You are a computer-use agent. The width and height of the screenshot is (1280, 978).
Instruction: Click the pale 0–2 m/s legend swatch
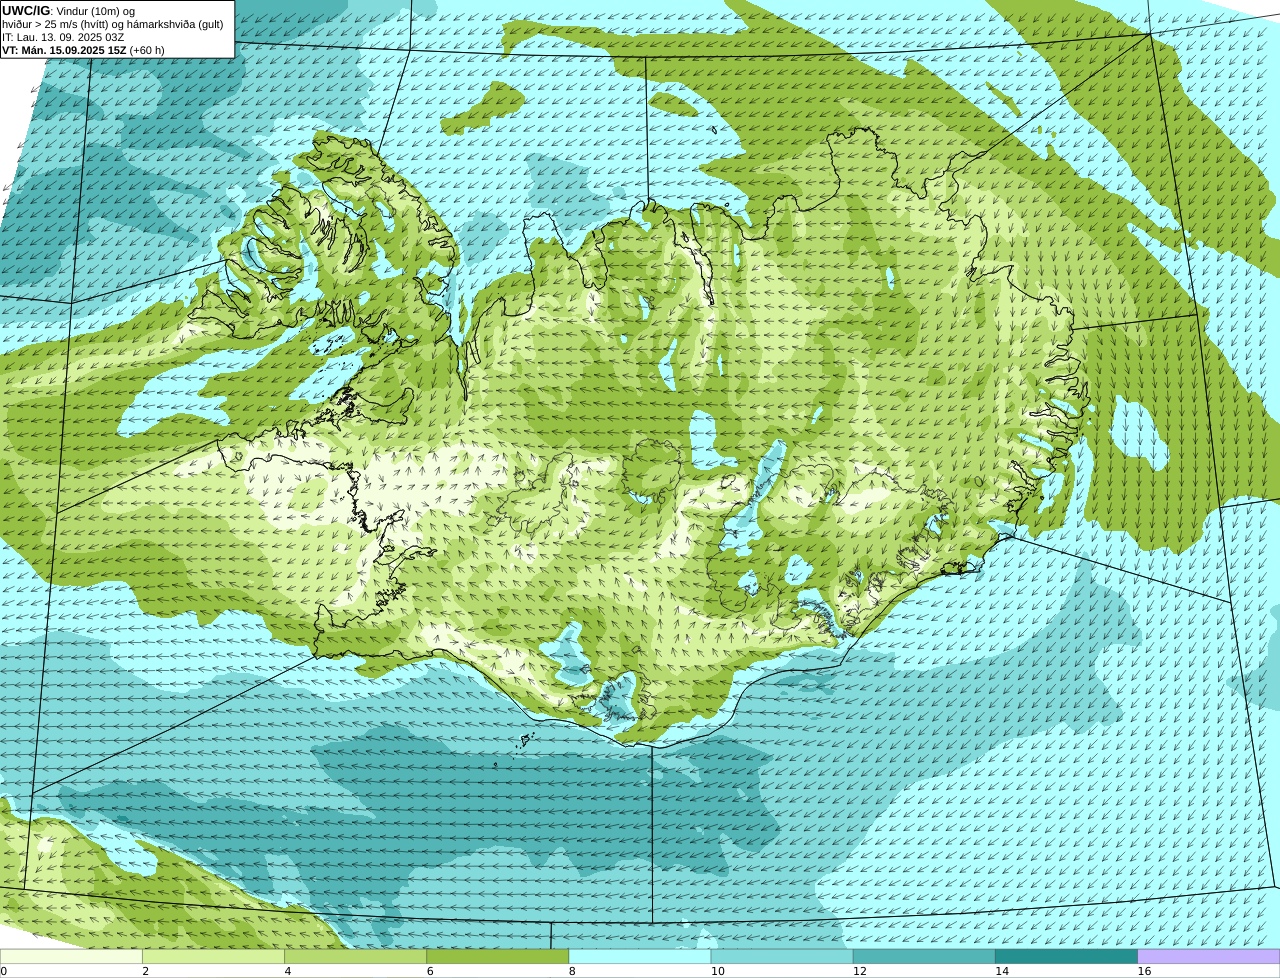tap(71, 956)
